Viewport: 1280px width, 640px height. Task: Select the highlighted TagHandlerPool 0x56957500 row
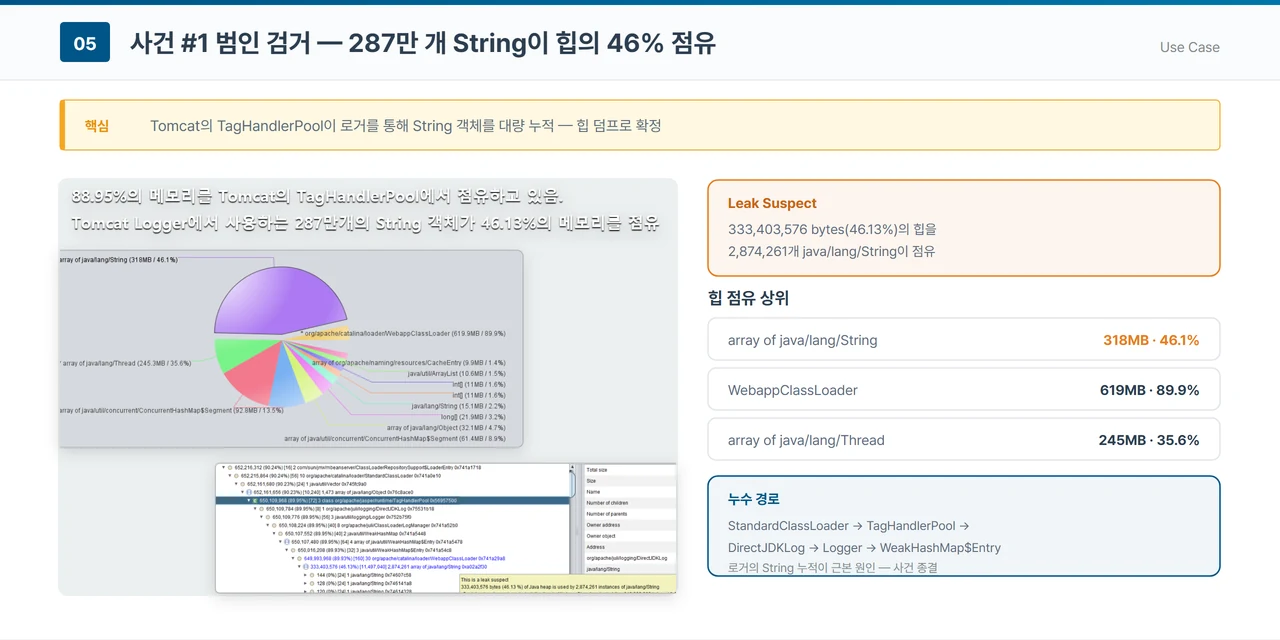point(393,500)
